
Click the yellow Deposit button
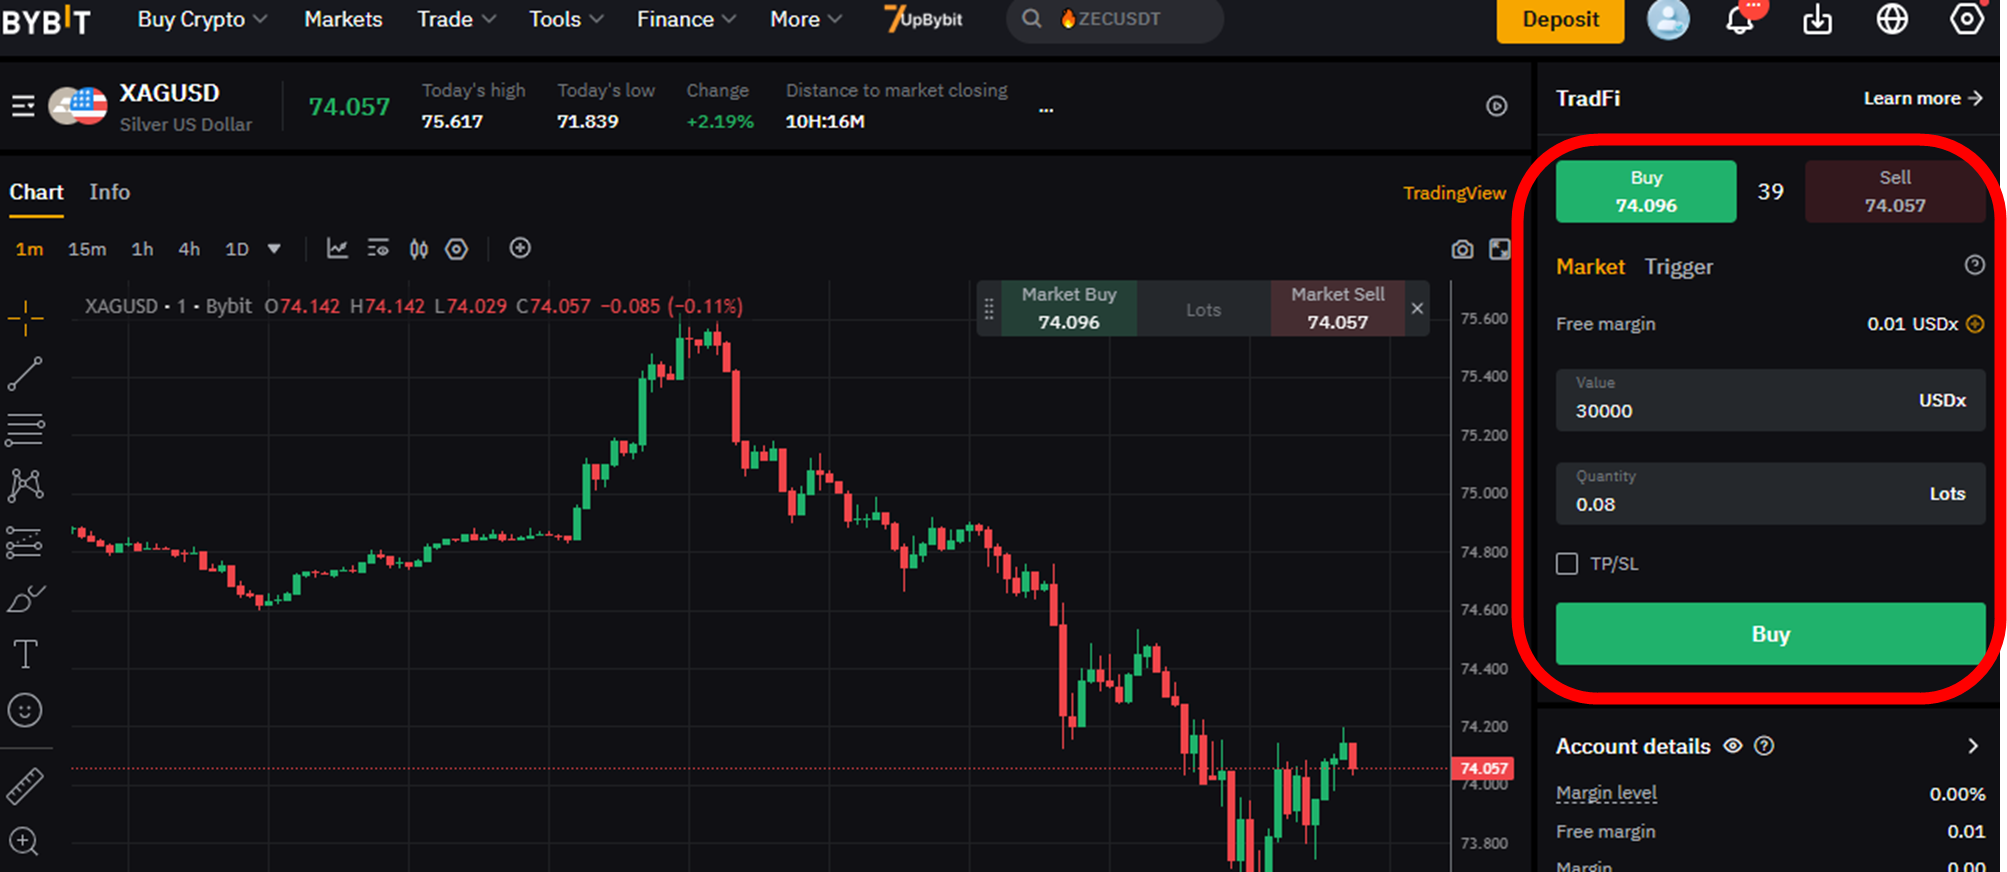pyautogui.click(x=1560, y=20)
